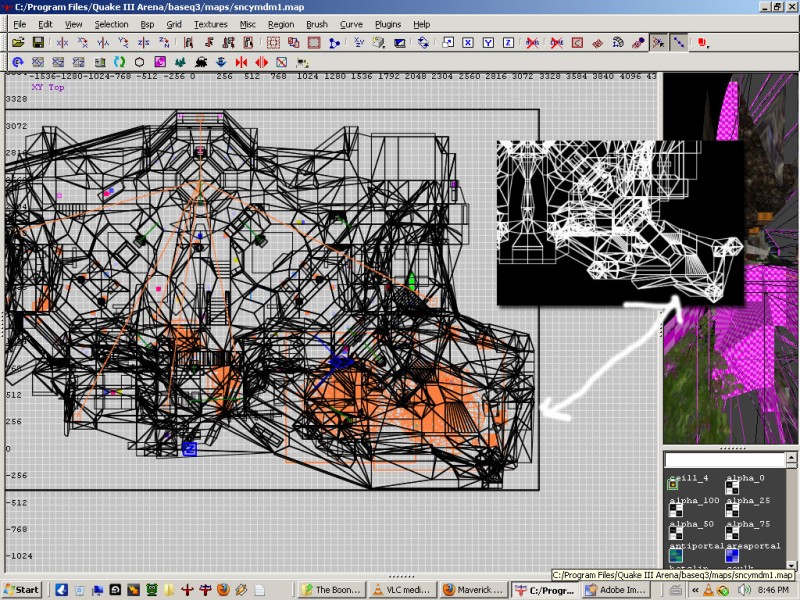
Task: Flip selection along X axis
Action: (x=63, y=43)
